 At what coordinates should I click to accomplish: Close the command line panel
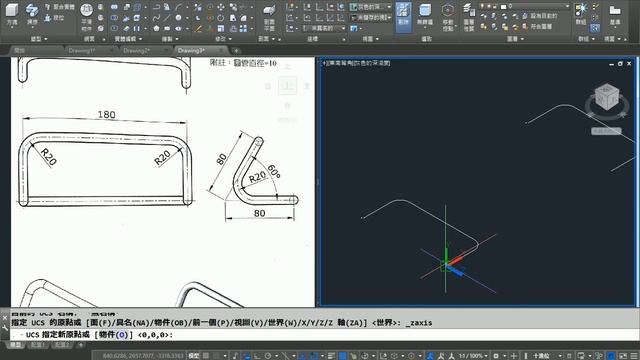click(5, 317)
